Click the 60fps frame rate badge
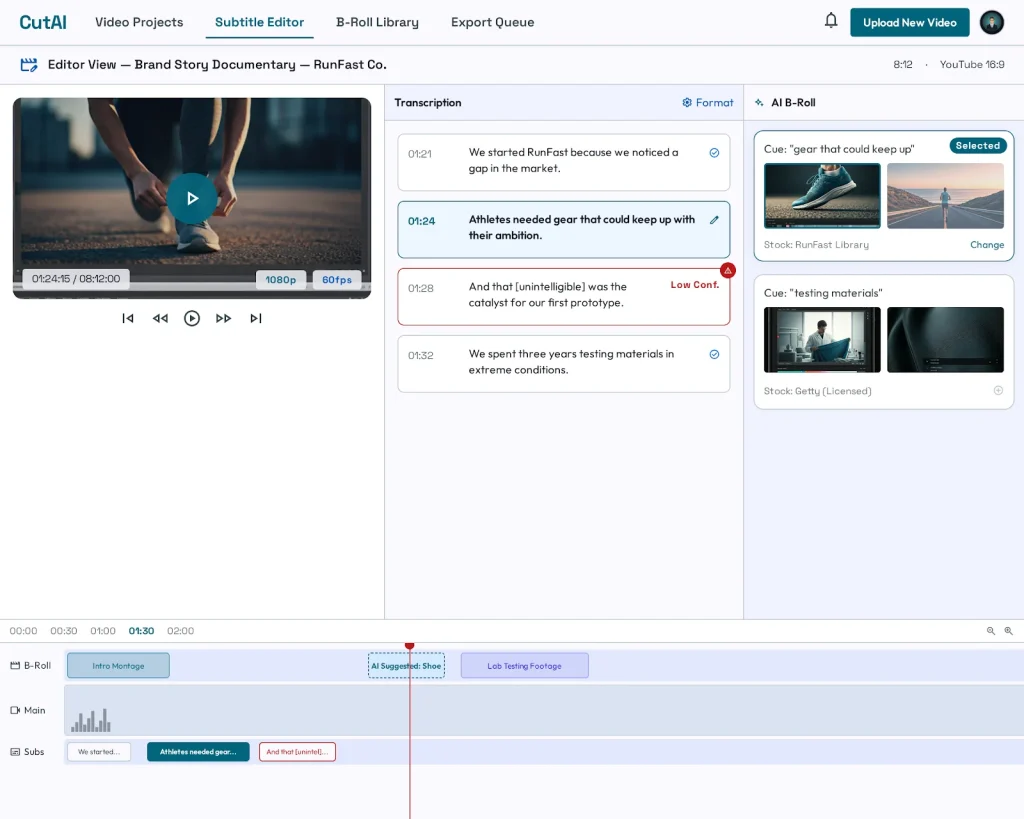1024x819 pixels. 337,280
